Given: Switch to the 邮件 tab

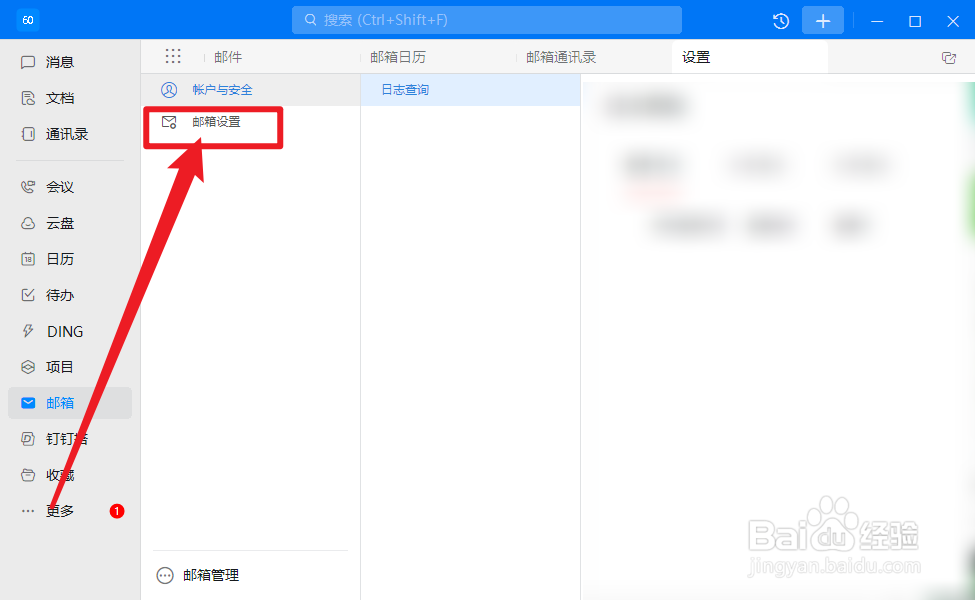Looking at the screenshot, I should (228, 56).
